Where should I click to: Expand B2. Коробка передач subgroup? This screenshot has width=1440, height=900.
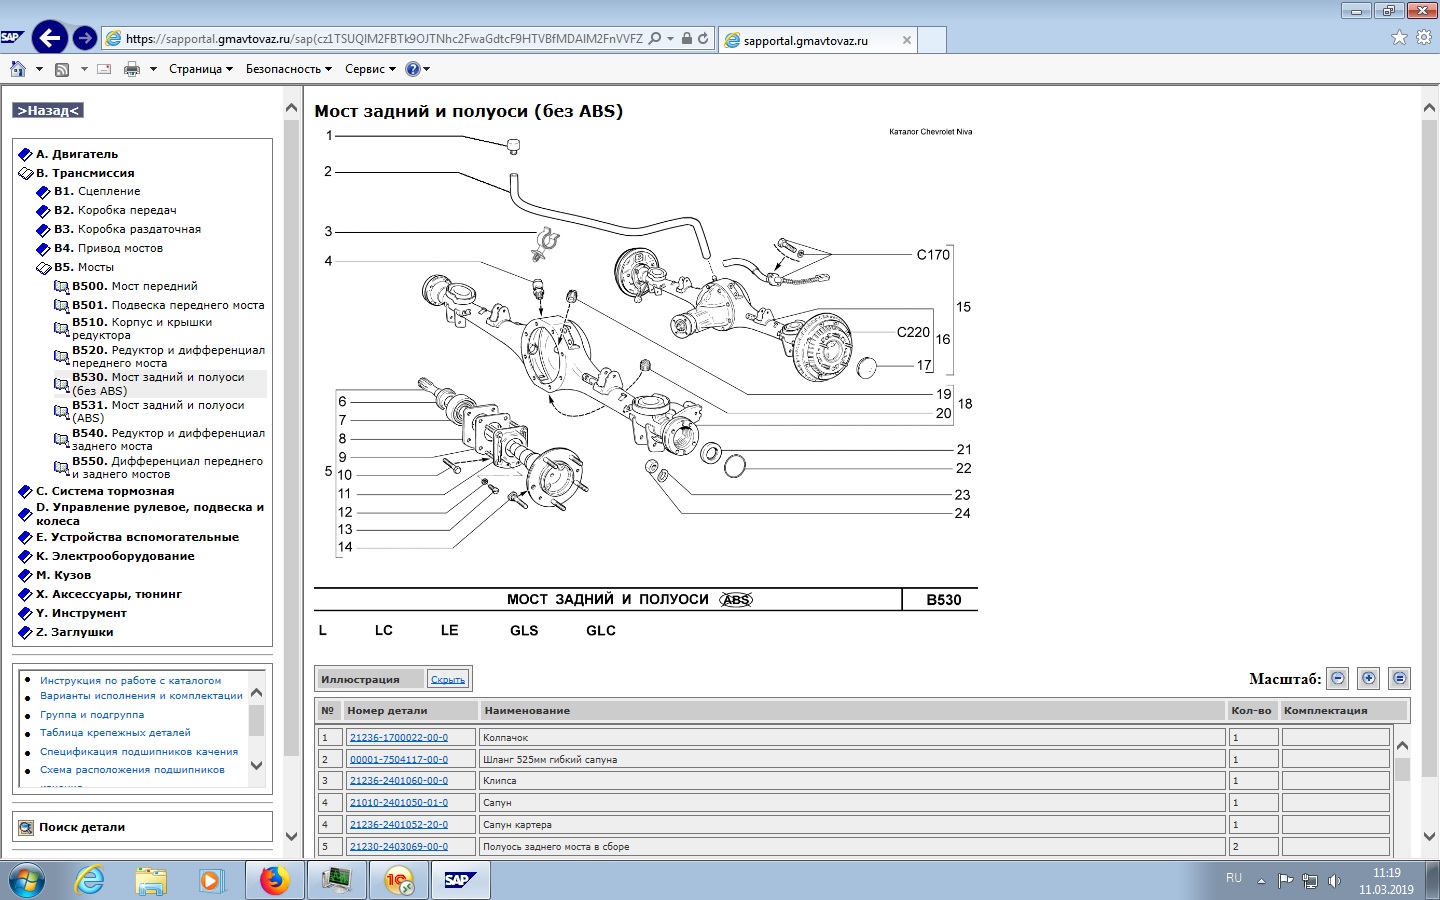click(x=43, y=211)
